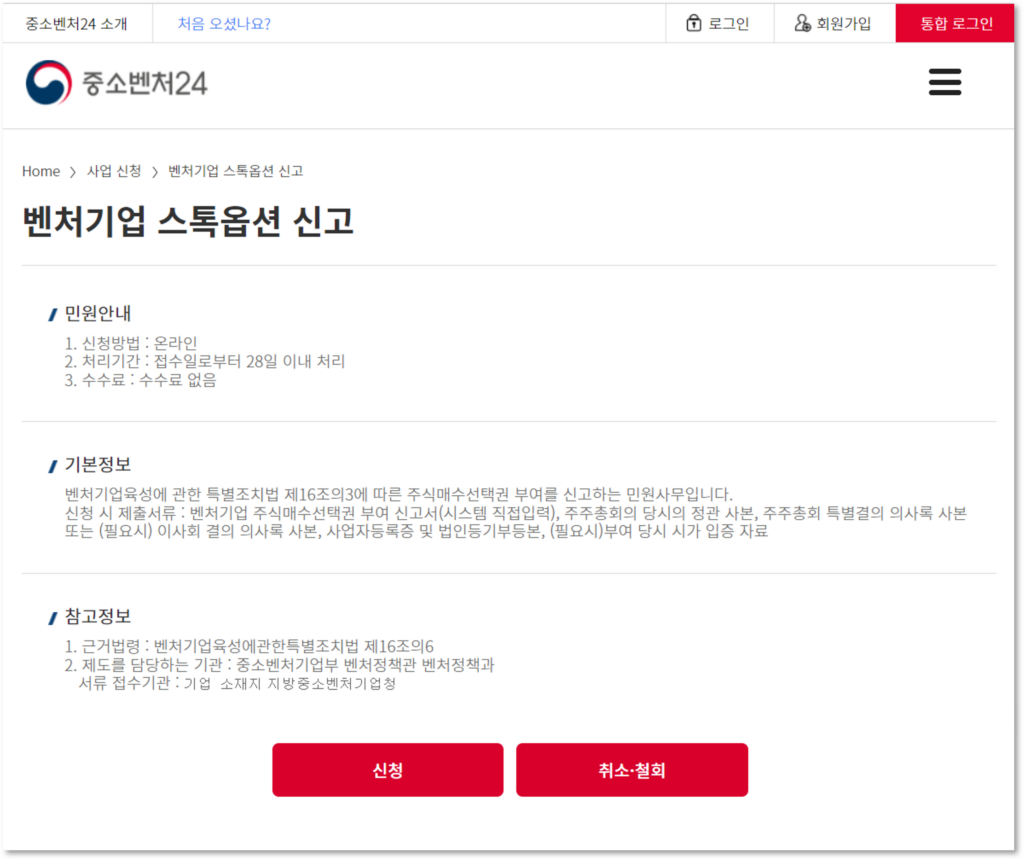Open the hamburger menu
This screenshot has height=860, width=1024.
945,82
